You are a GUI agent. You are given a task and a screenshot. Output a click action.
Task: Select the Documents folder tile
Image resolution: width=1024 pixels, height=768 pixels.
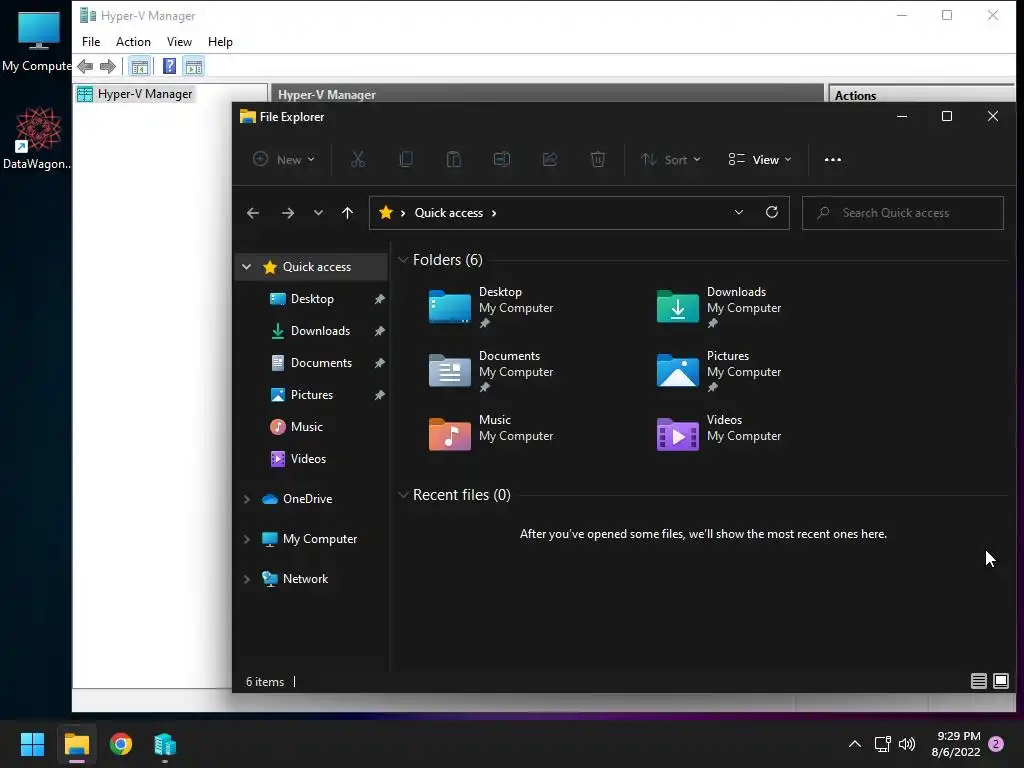491,371
